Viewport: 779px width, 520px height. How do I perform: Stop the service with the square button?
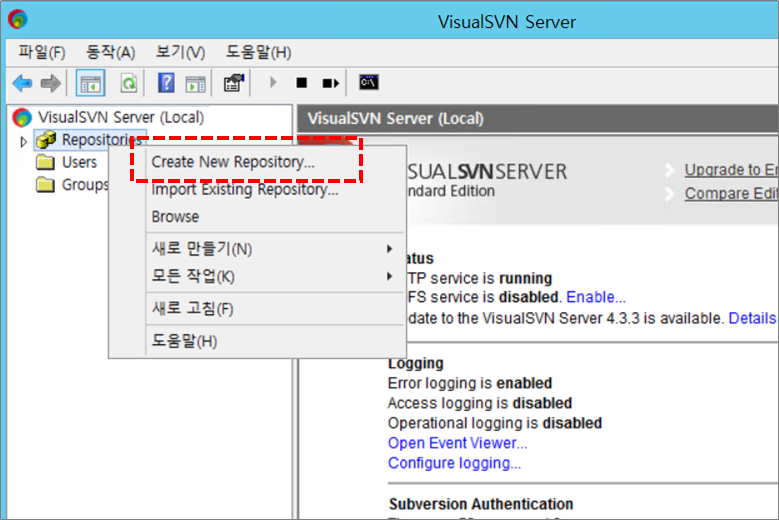pyautogui.click(x=301, y=82)
